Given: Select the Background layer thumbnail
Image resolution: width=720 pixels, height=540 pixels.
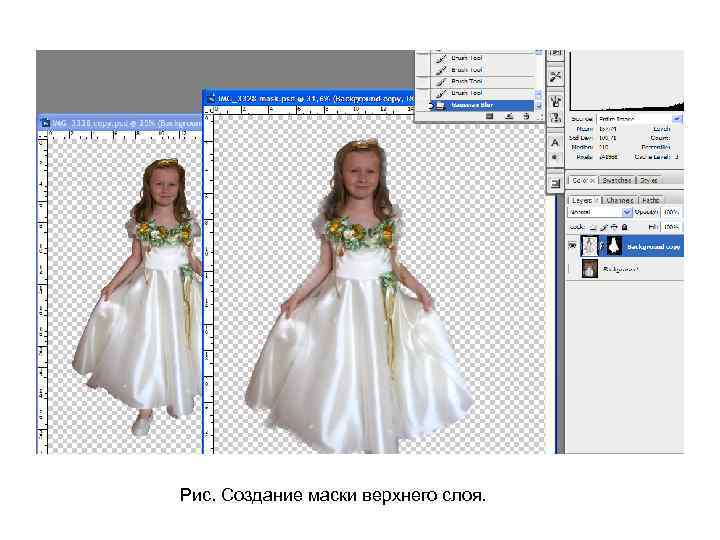Looking at the screenshot, I should (x=590, y=269).
